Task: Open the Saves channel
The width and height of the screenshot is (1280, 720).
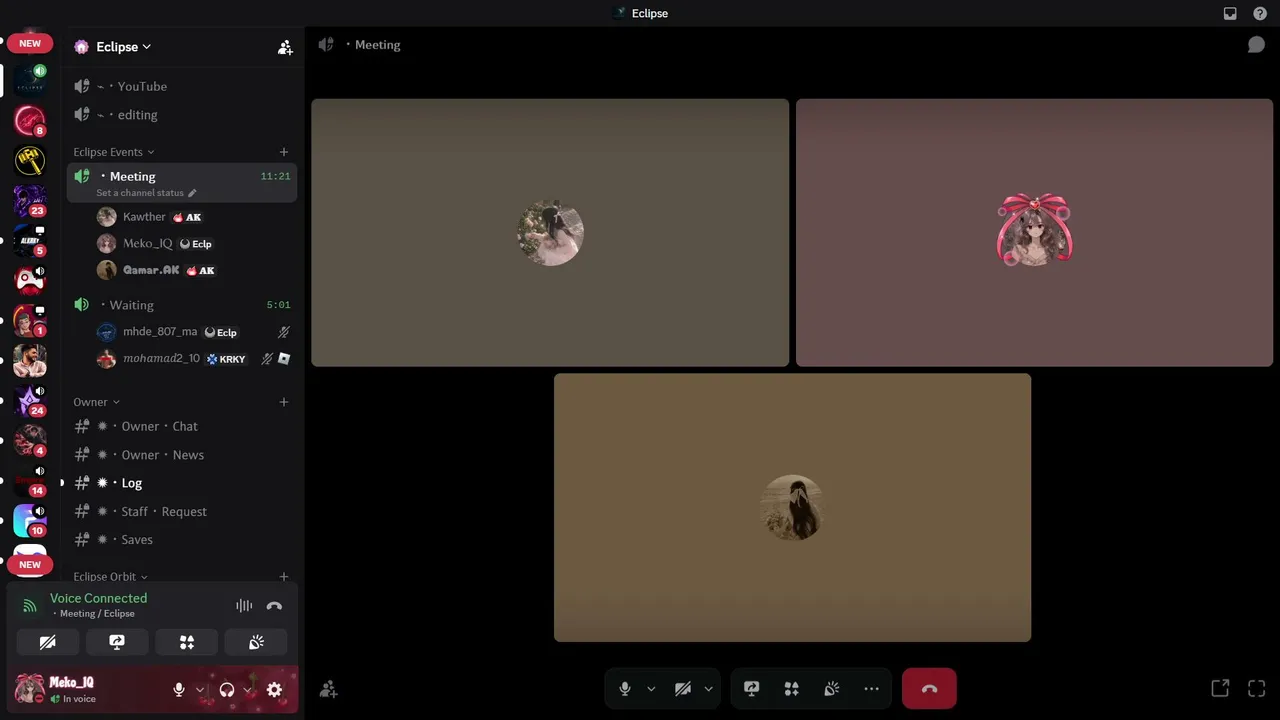Action: (182, 540)
